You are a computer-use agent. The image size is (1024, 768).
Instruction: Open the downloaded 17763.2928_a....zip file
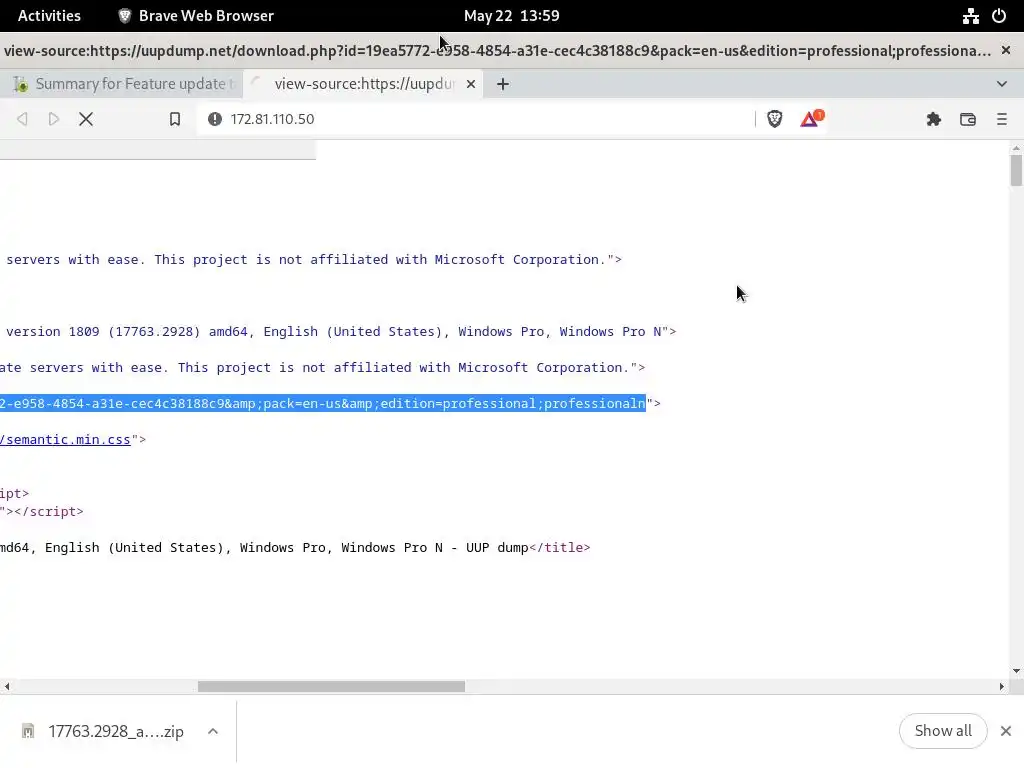point(116,731)
